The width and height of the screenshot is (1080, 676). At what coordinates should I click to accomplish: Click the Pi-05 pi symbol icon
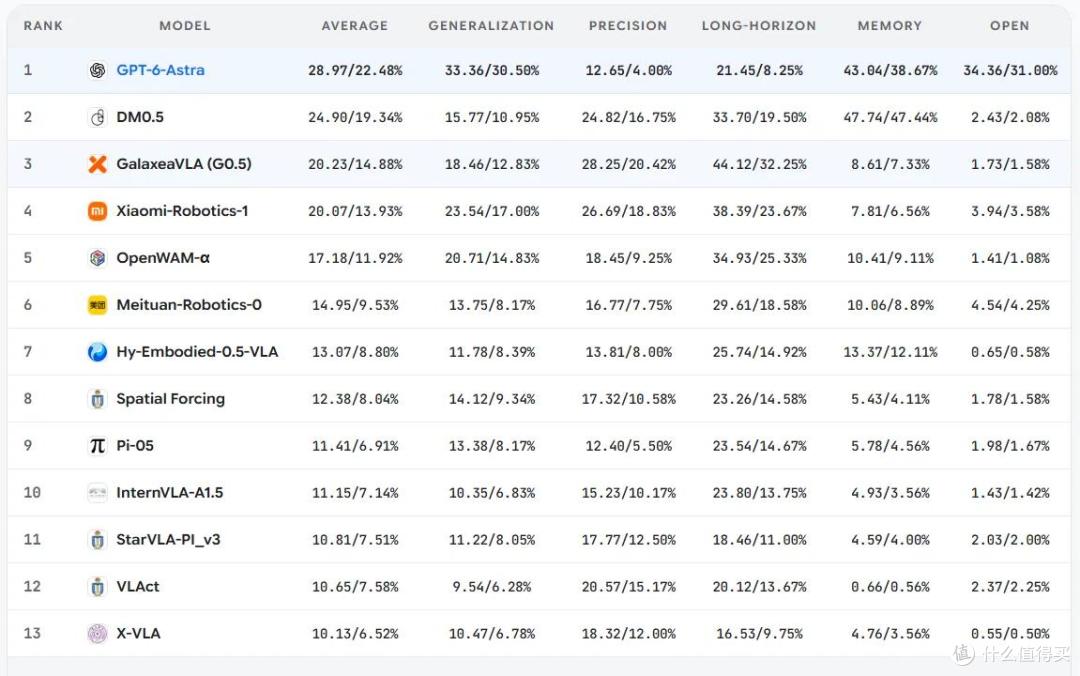[x=97, y=446]
